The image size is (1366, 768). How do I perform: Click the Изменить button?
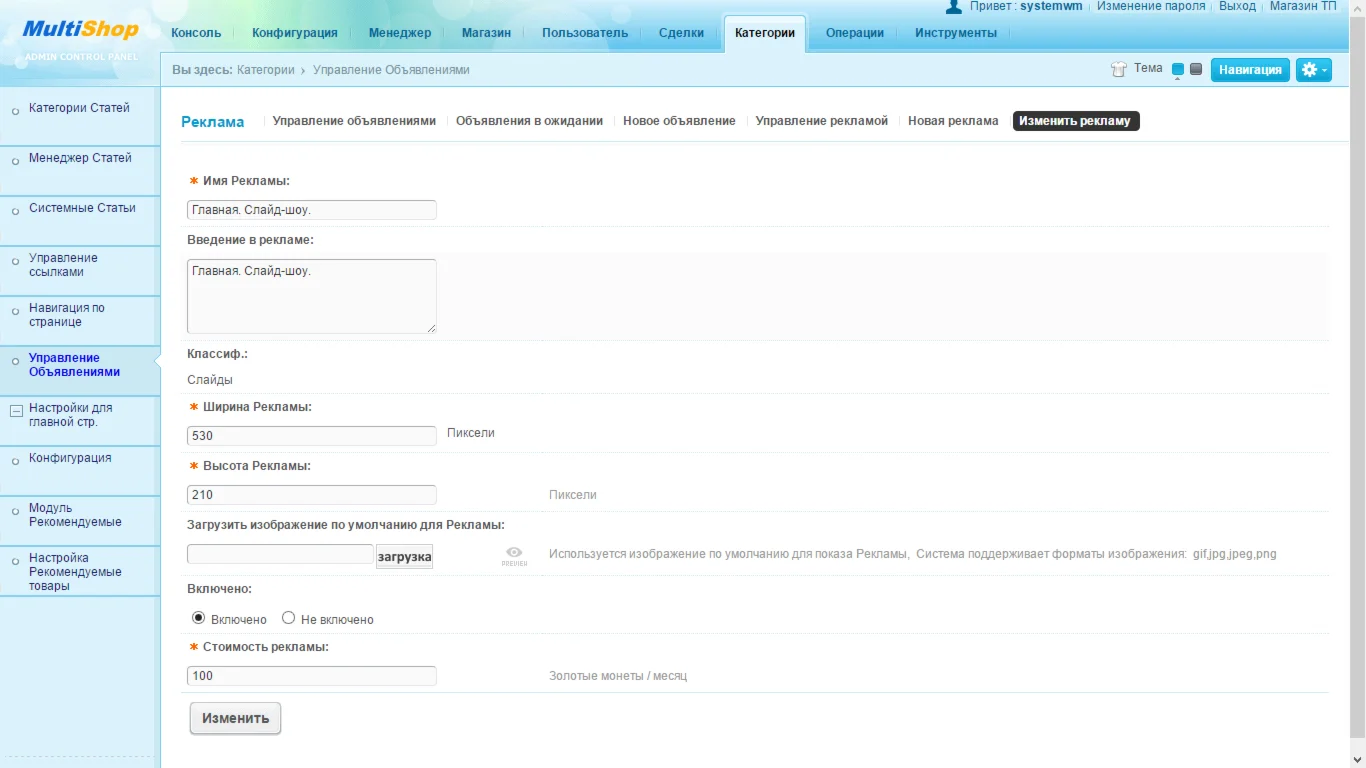[x=234, y=717]
